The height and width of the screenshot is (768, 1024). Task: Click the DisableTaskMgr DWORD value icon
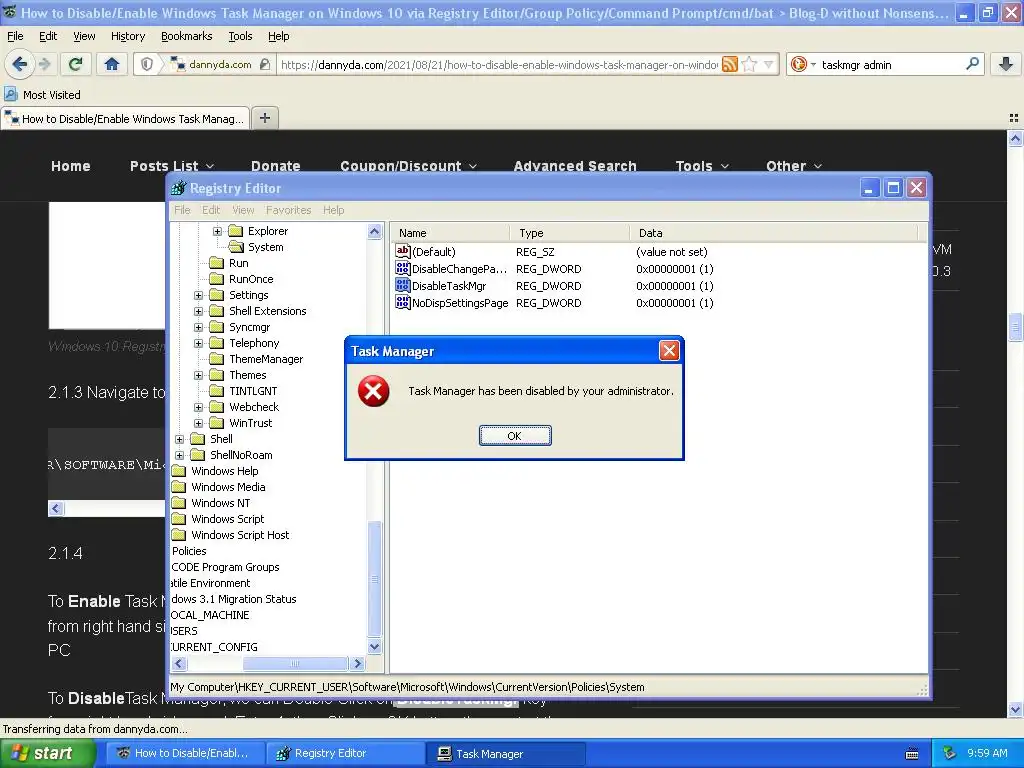(x=402, y=285)
